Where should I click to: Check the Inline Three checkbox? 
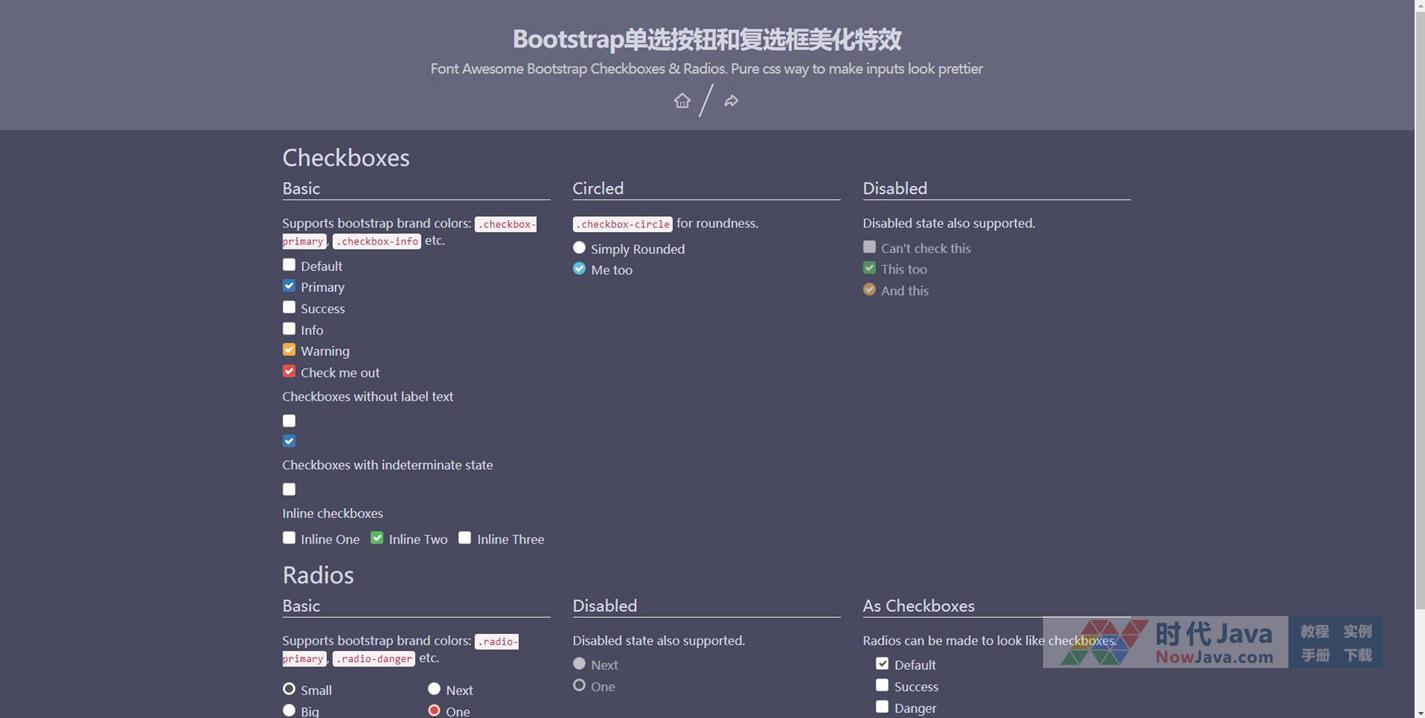[465, 538]
